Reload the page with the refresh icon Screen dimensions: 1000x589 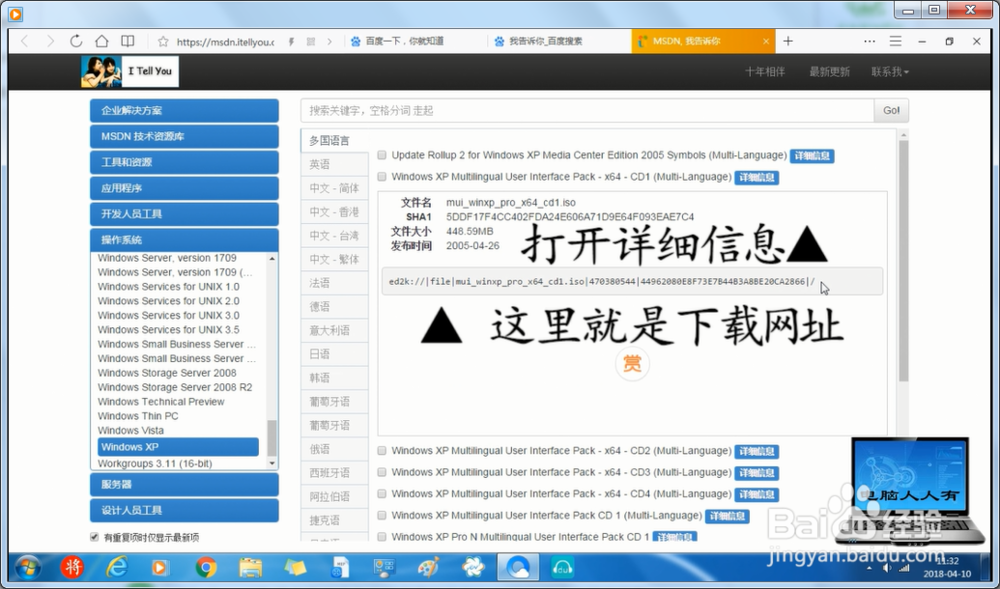tap(76, 41)
